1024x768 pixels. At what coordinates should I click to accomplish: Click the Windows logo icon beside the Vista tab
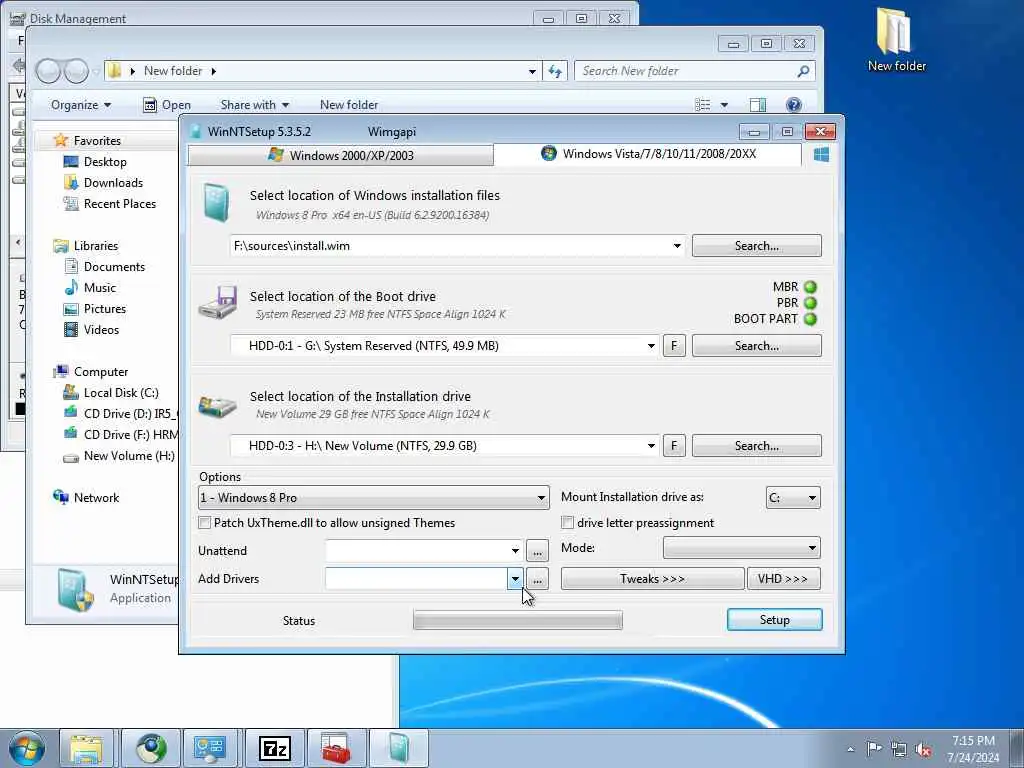pyautogui.click(x=822, y=154)
